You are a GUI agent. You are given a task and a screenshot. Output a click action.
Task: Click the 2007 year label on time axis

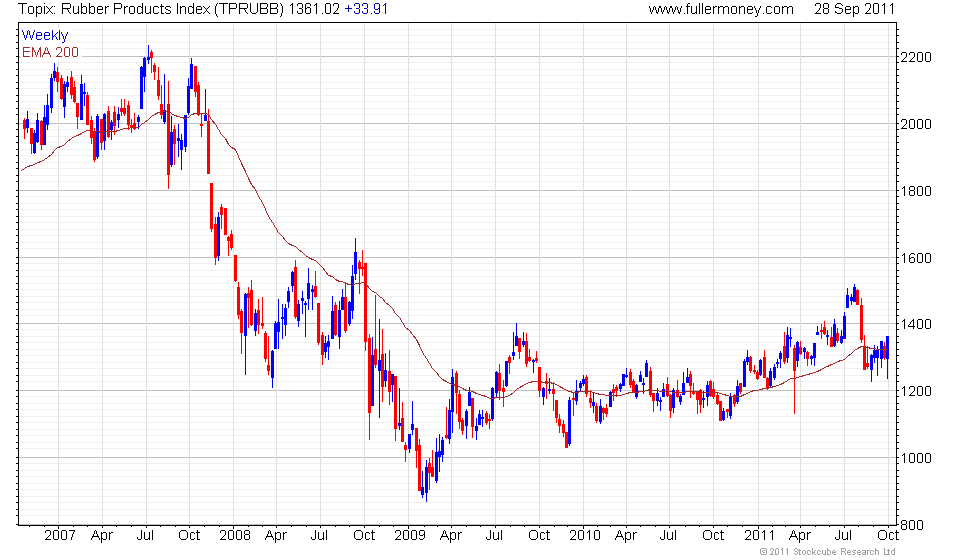[x=59, y=536]
